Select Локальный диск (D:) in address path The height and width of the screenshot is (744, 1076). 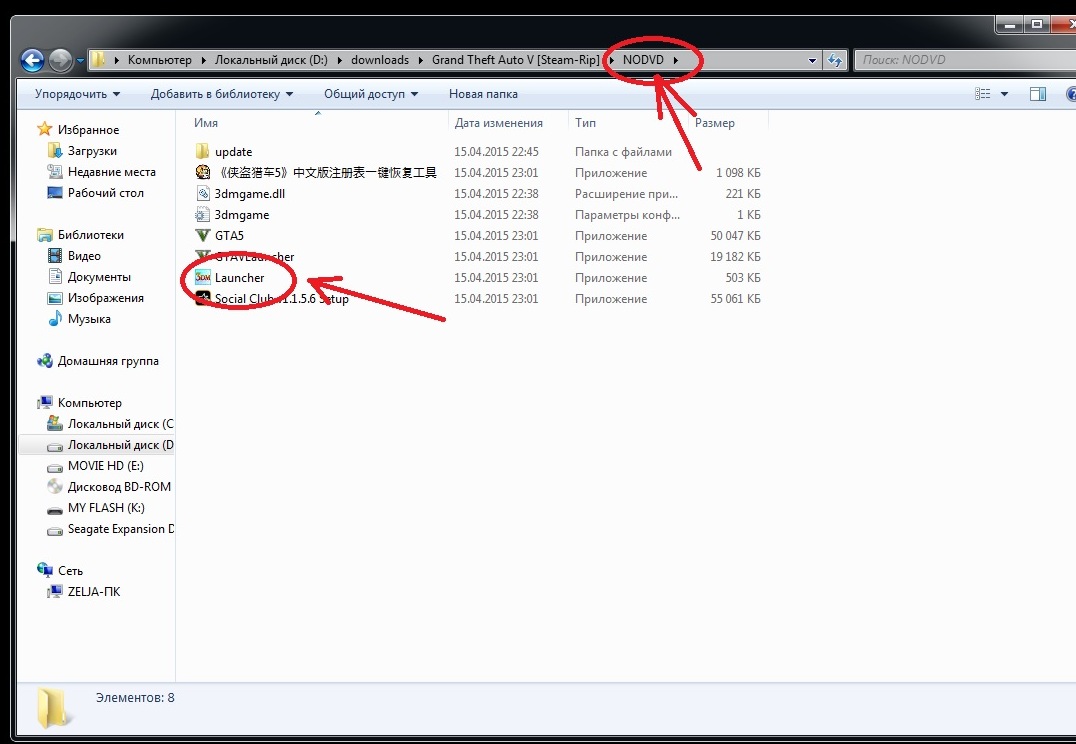[x=271, y=60]
